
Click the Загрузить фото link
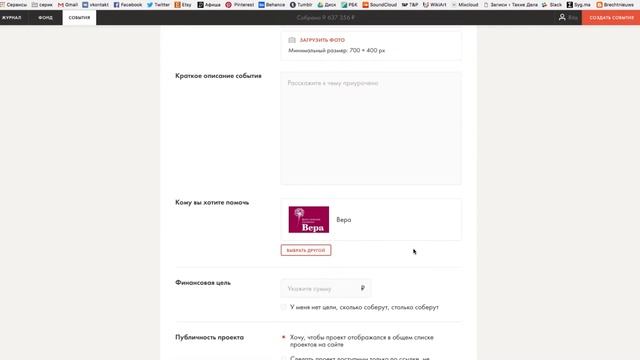tap(322, 40)
